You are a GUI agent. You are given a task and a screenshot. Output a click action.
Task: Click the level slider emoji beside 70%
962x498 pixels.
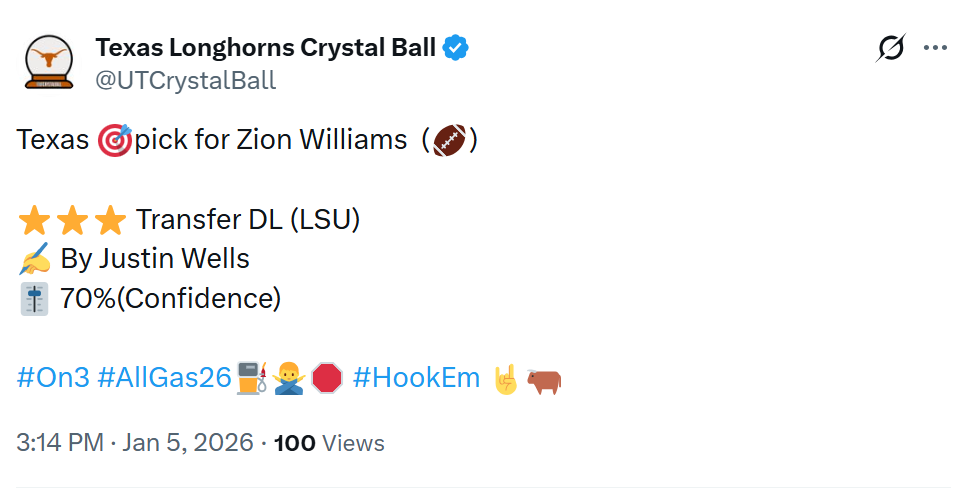click(x=34, y=299)
